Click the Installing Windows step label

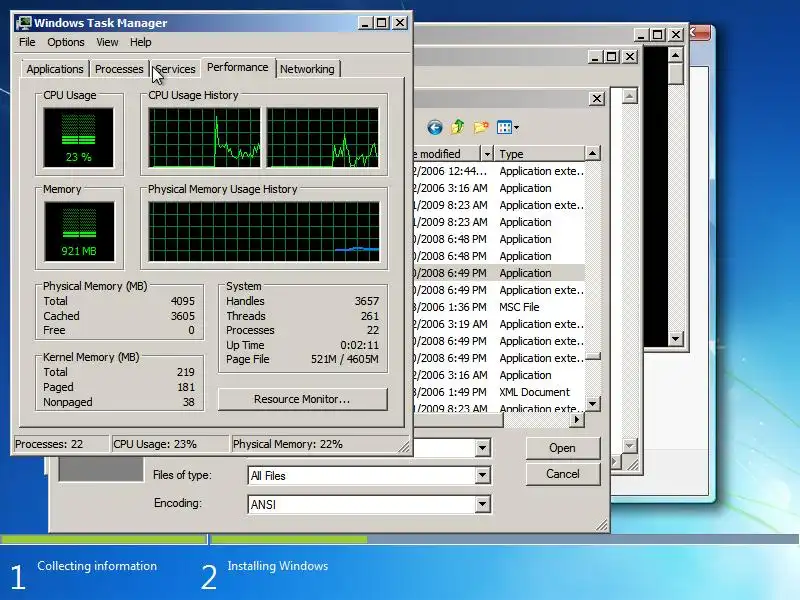click(278, 566)
